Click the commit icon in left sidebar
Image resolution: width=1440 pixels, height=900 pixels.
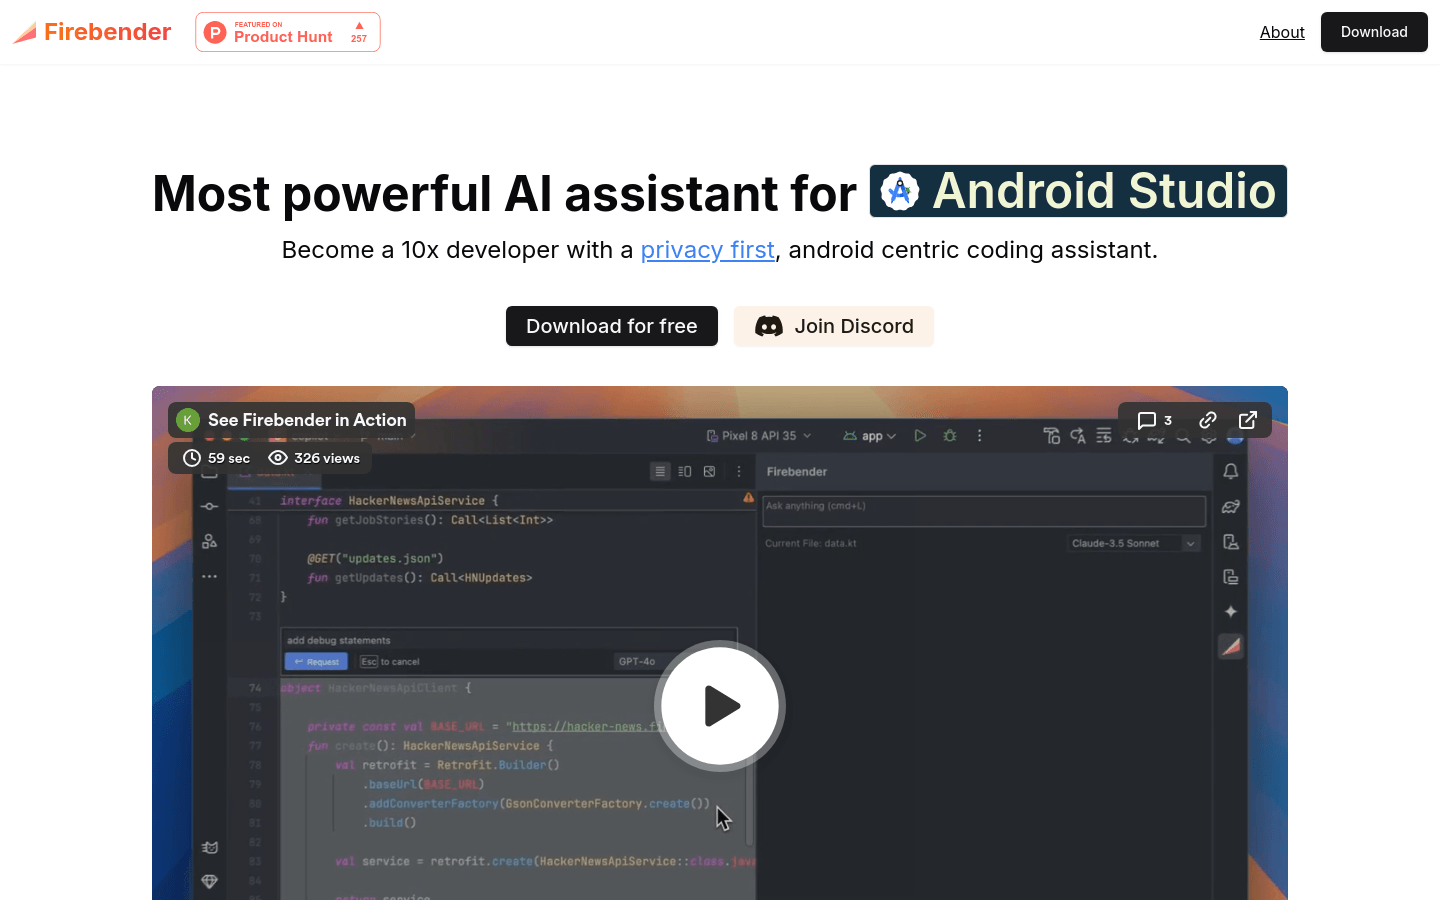coord(209,507)
